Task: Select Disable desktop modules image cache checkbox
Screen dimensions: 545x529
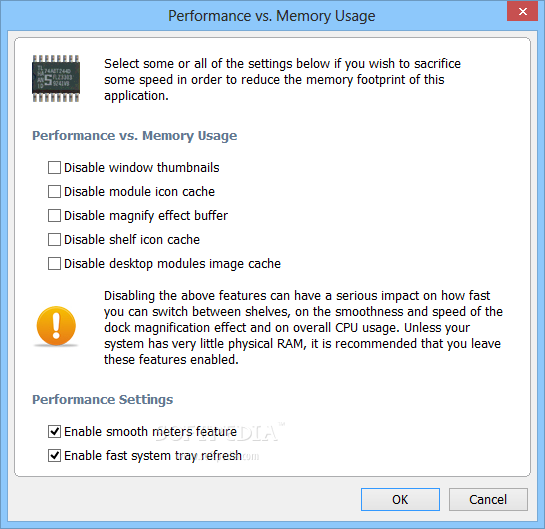Action: click(54, 263)
